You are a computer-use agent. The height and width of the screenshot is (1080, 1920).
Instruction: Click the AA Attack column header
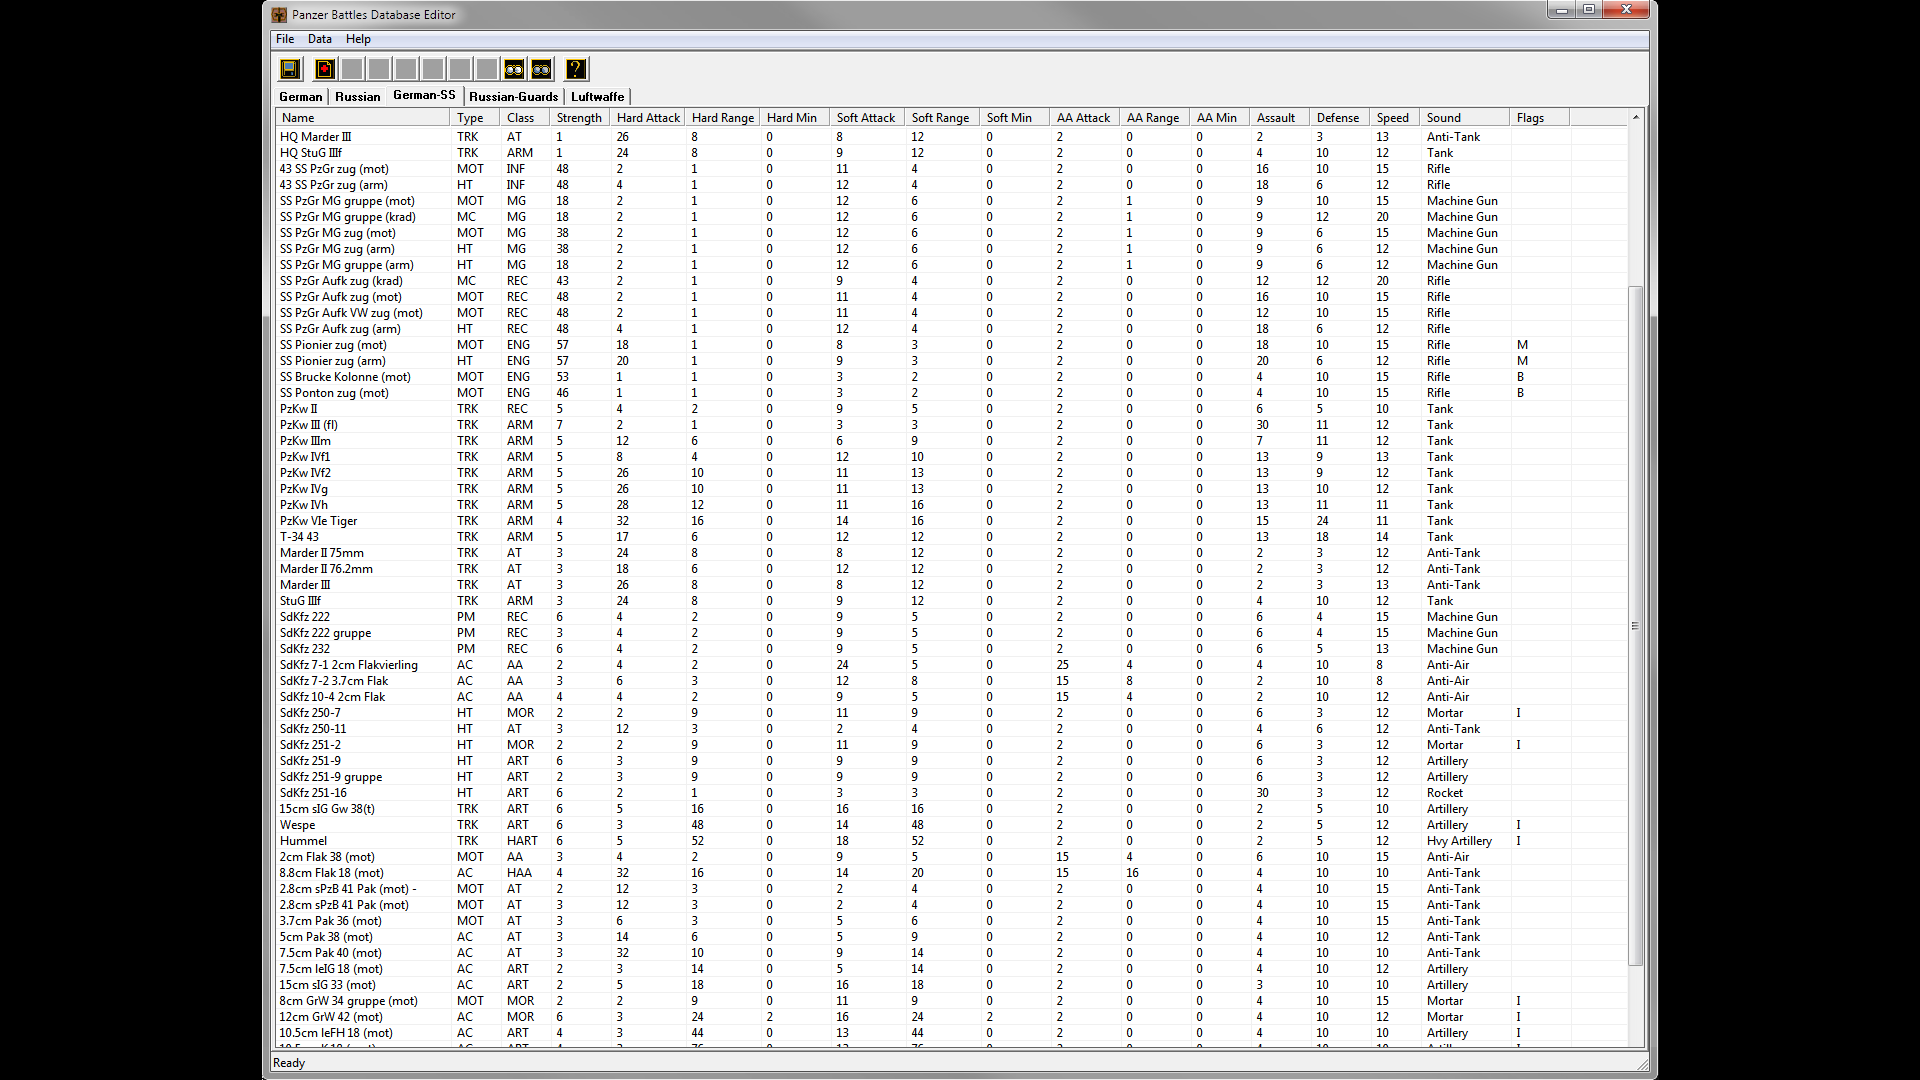tap(1086, 118)
